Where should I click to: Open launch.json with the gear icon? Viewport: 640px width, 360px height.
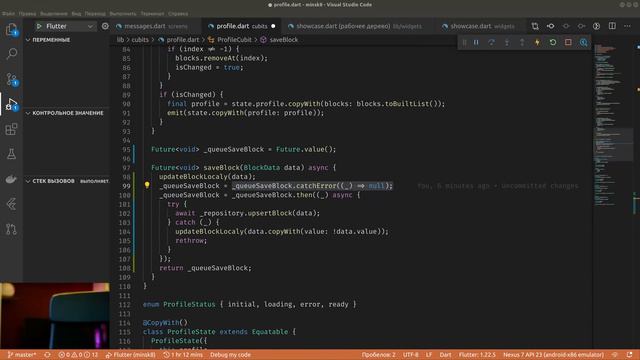(105, 26)
